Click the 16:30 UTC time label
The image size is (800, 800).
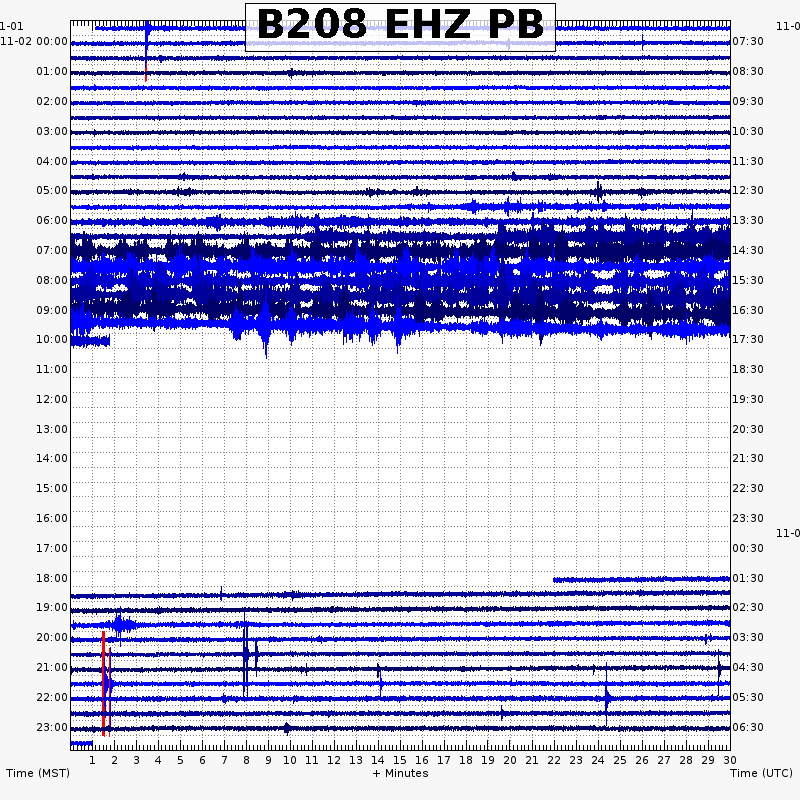pyautogui.click(x=748, y=310)
